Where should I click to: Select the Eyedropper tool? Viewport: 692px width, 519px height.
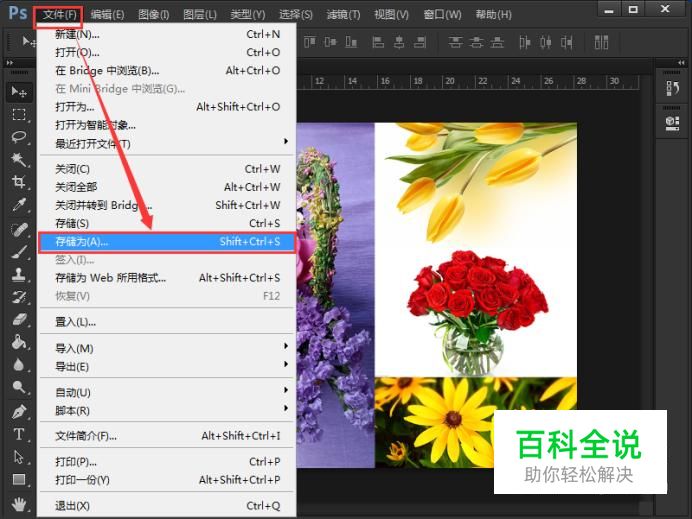point(19,205)
